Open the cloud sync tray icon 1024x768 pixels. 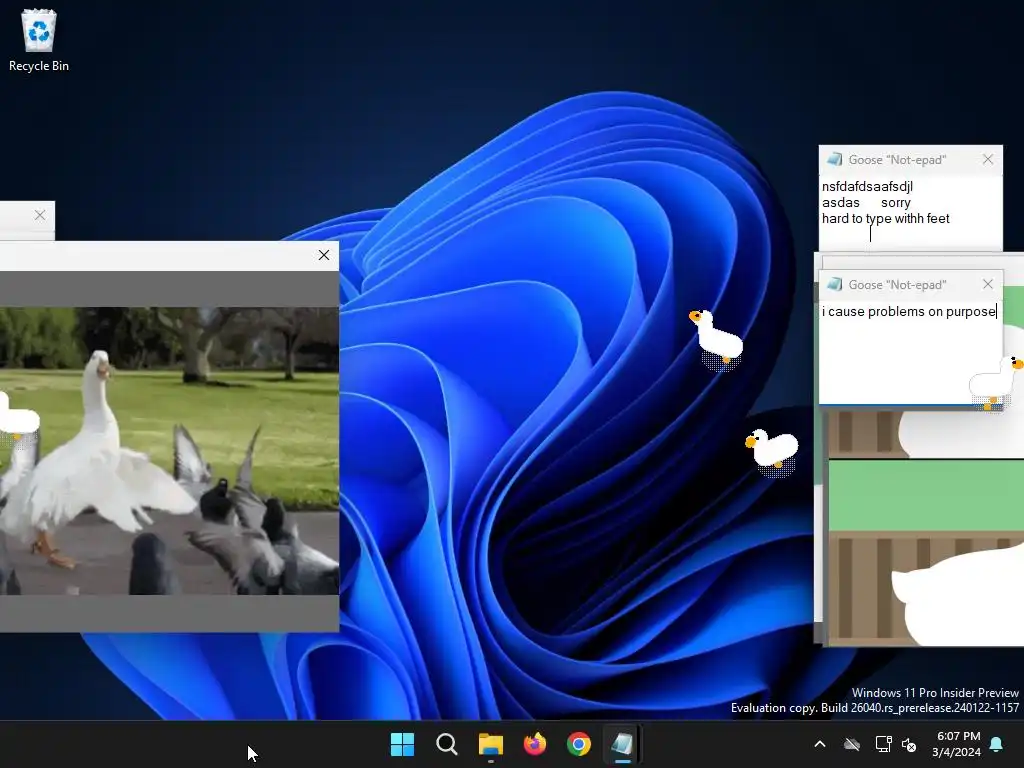tap(852, 744)
